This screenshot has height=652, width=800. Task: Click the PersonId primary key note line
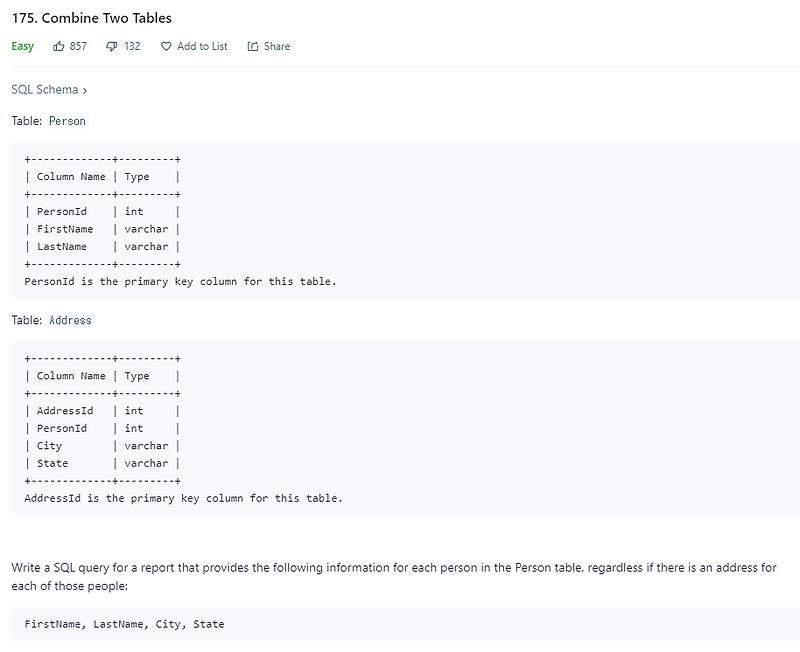(x=180, y=281)
